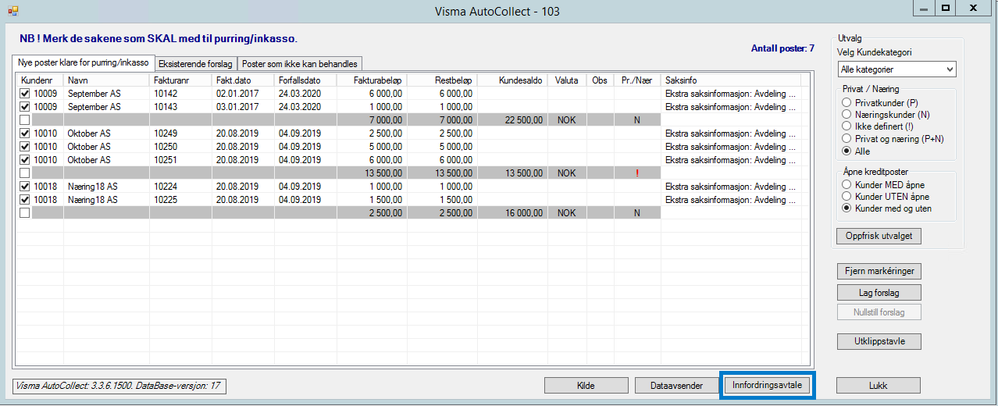Open the Utklippstavle button
This screenshot has height=406, width=998.
(878, 341)
